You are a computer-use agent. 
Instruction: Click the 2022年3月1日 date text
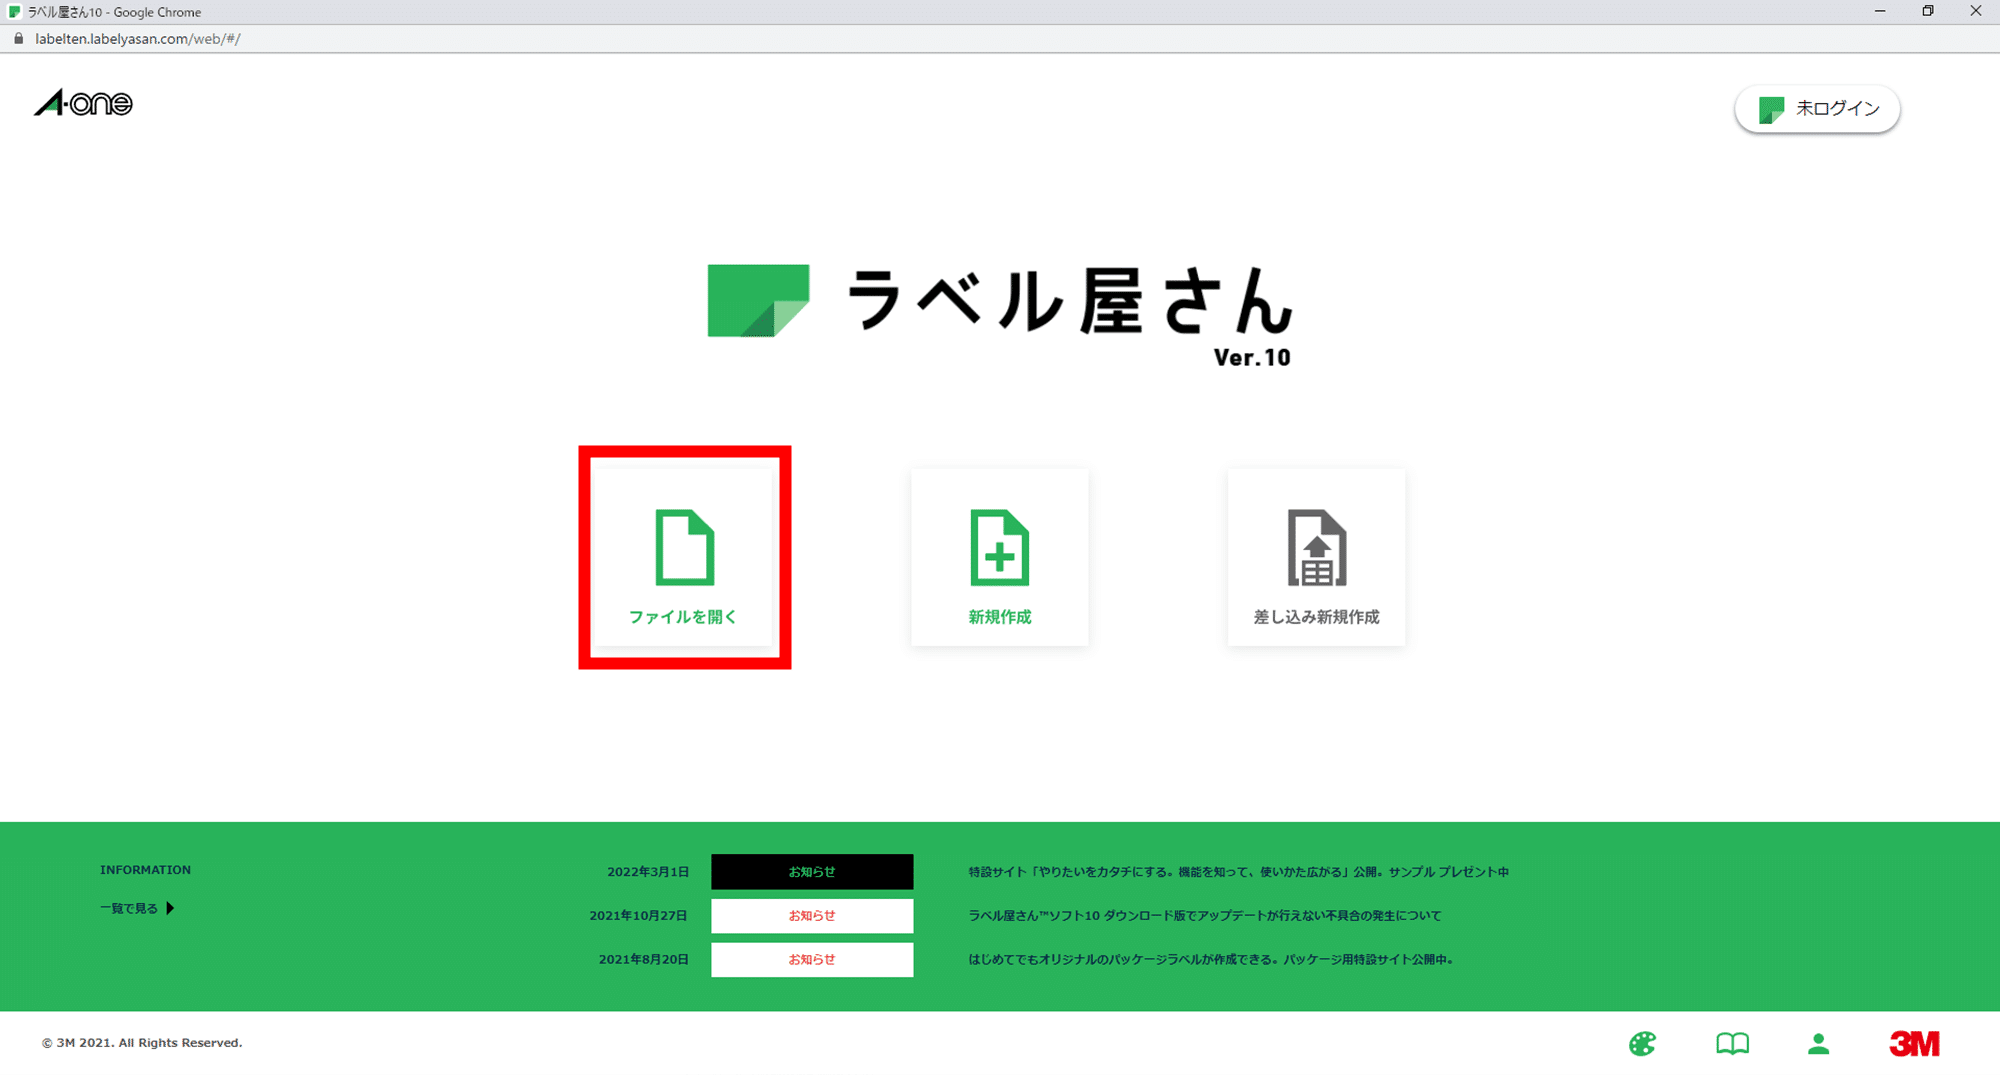648,872
